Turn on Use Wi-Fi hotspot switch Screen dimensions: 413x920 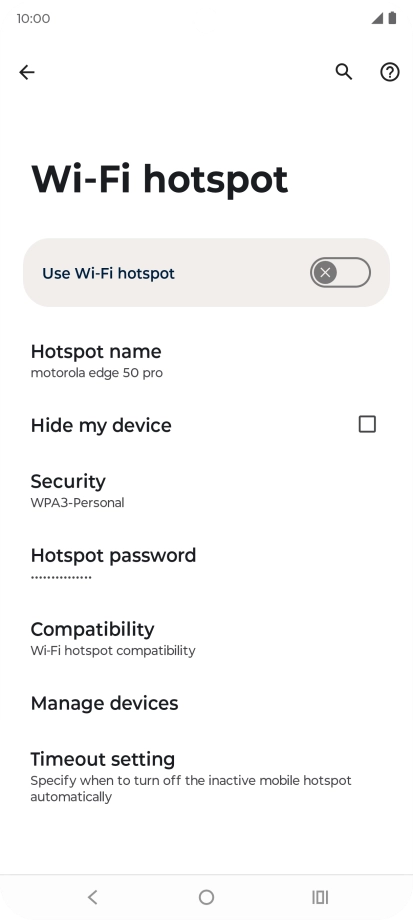point(340,272)
